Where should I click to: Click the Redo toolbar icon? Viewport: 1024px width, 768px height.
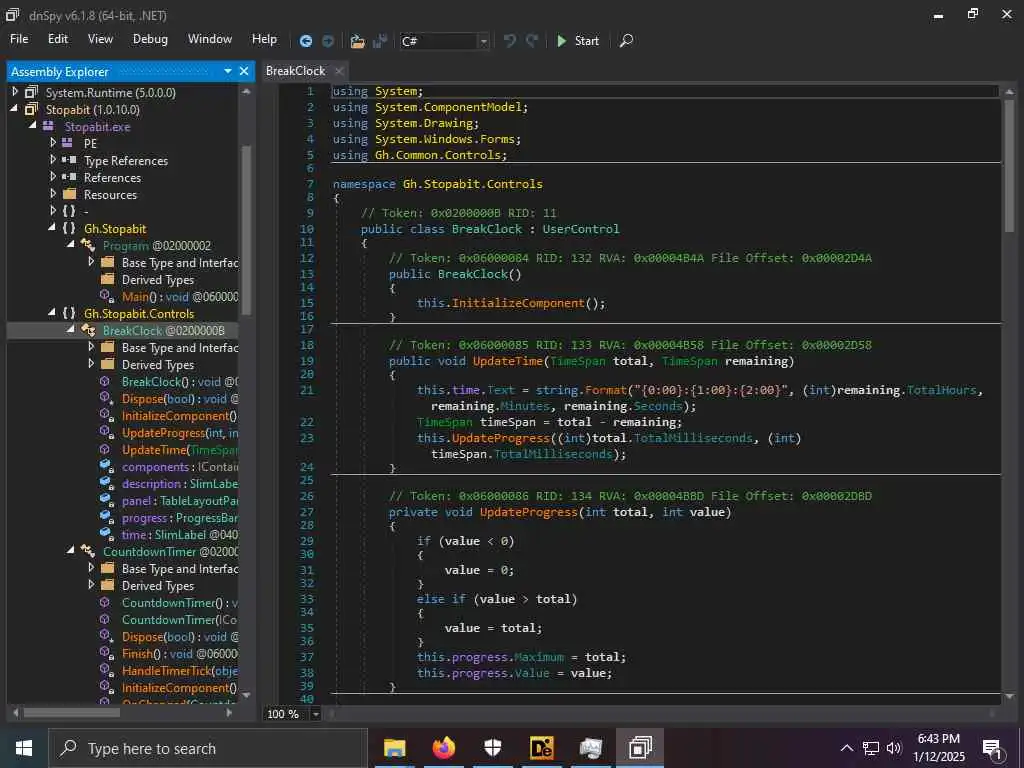point(532,40)
